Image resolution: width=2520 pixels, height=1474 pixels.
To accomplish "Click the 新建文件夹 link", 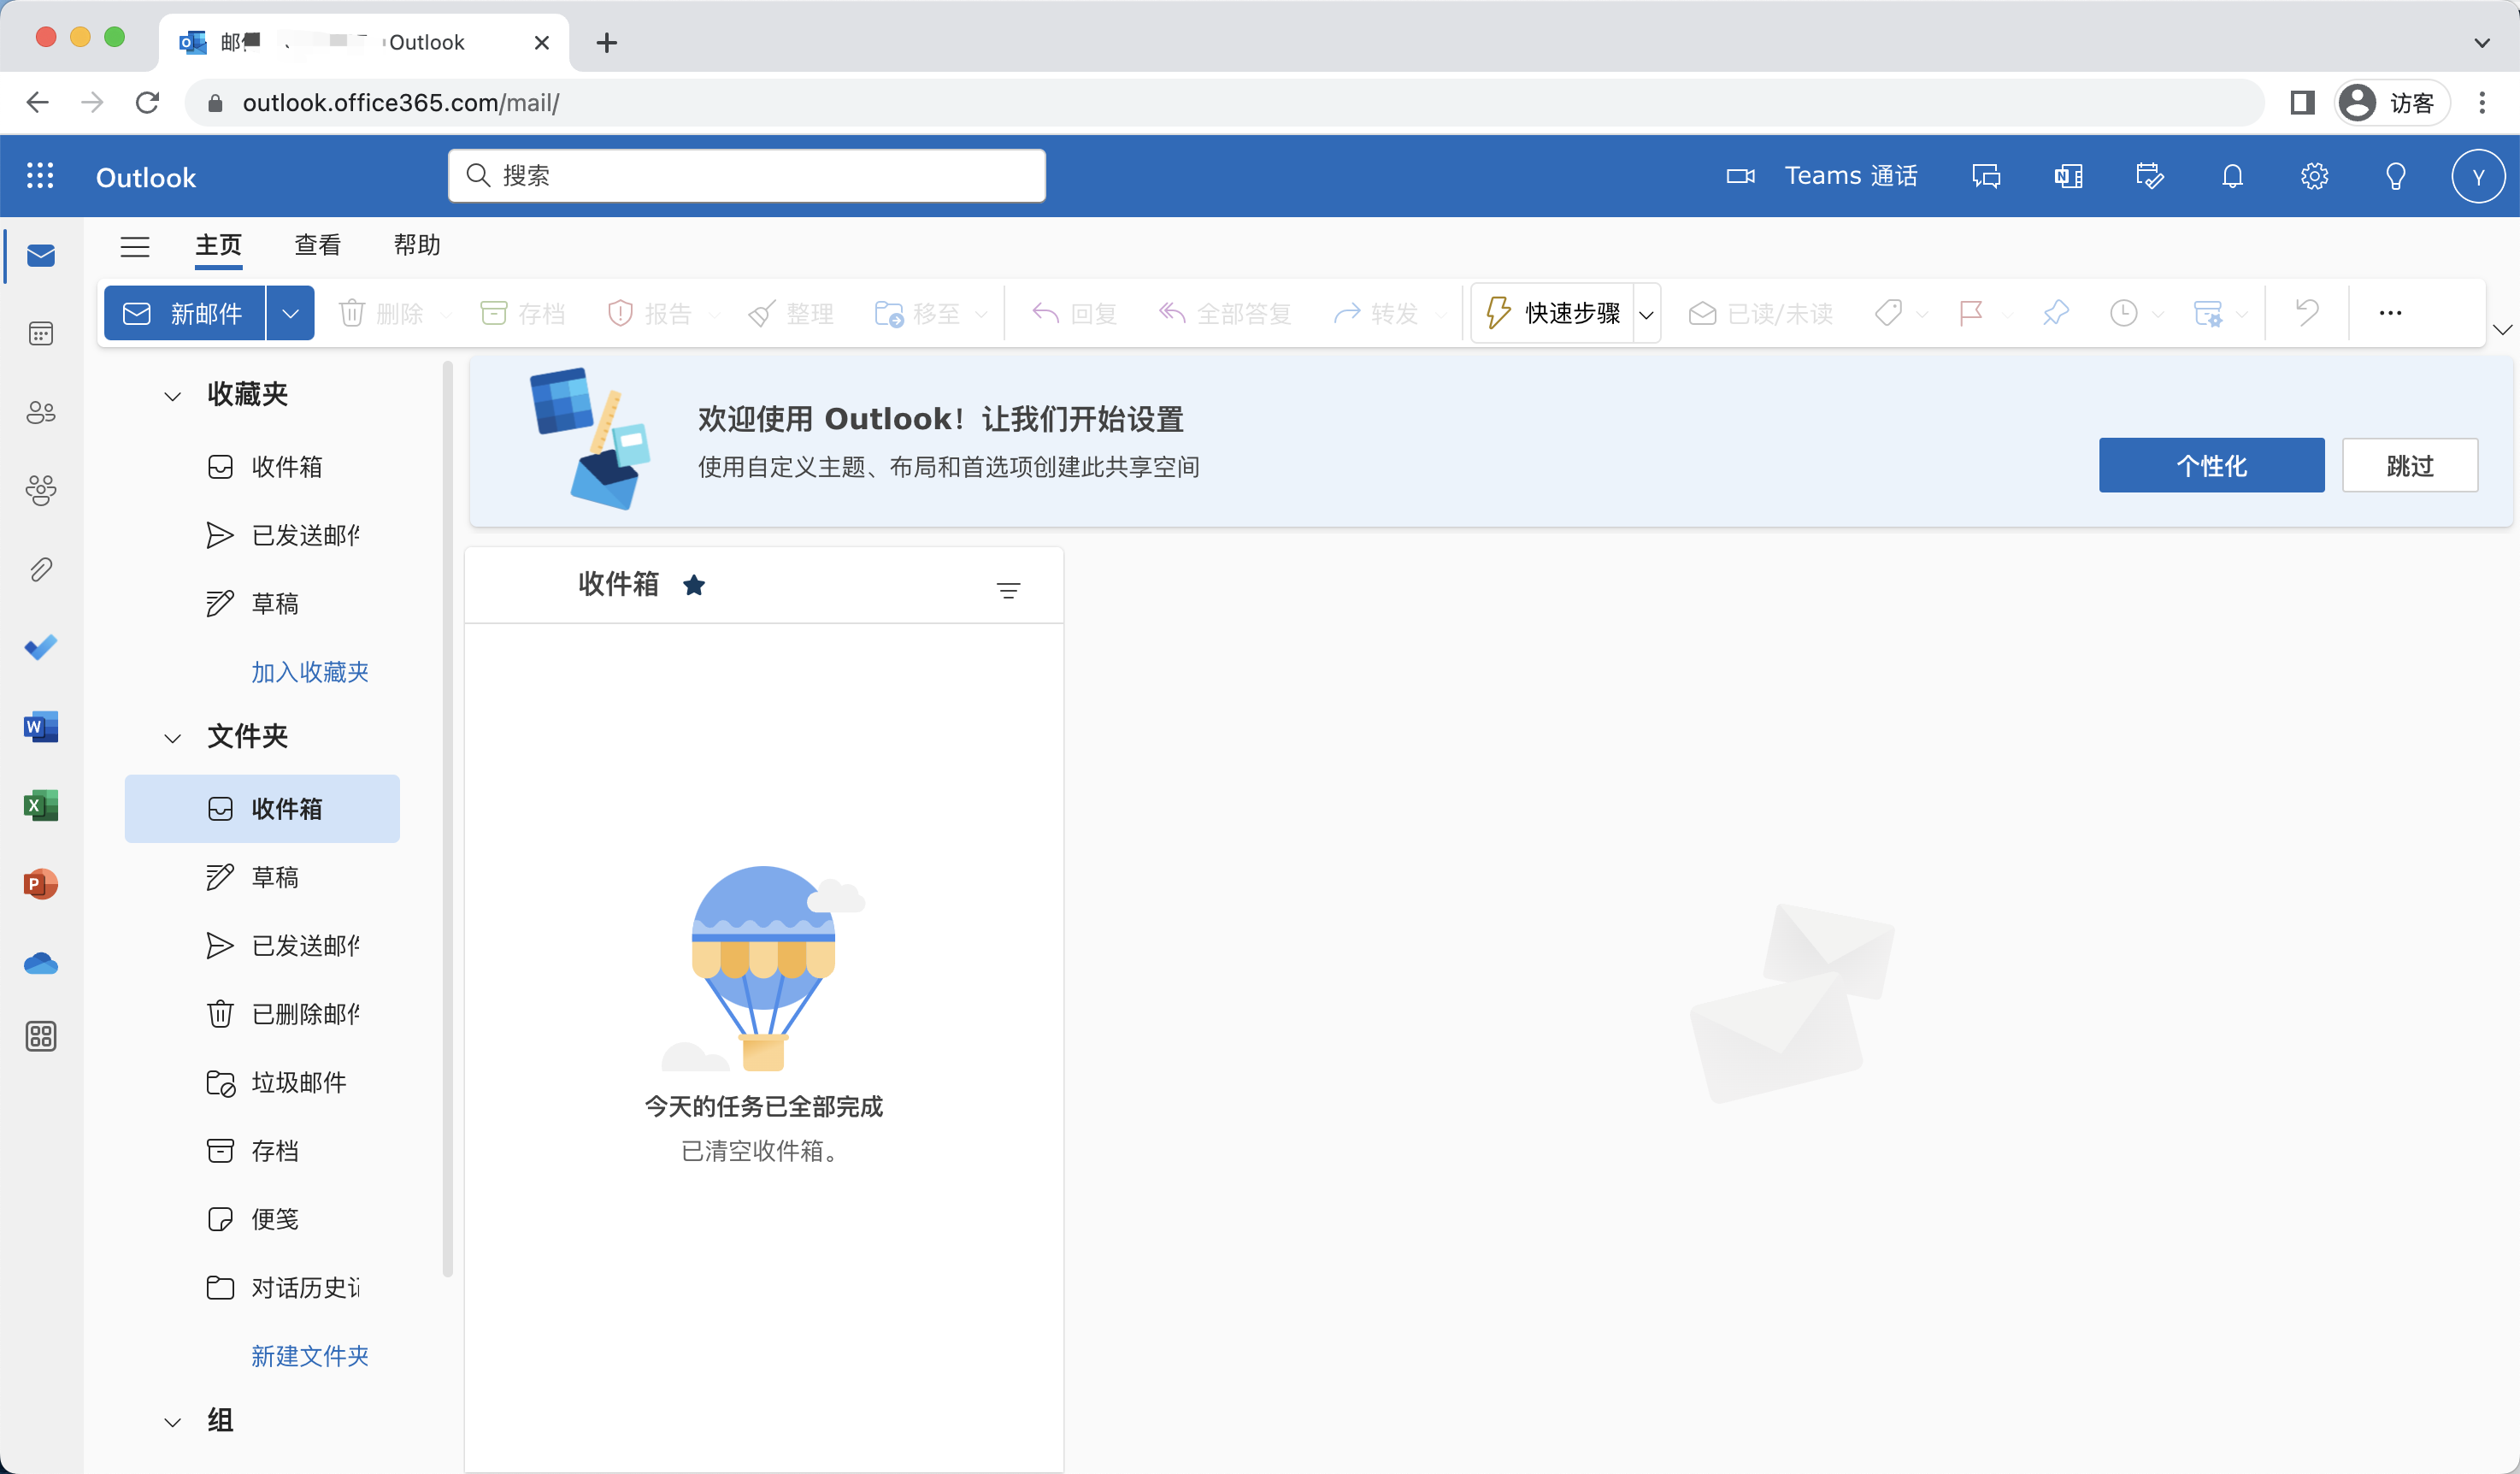I will [x=309, y=1356].
